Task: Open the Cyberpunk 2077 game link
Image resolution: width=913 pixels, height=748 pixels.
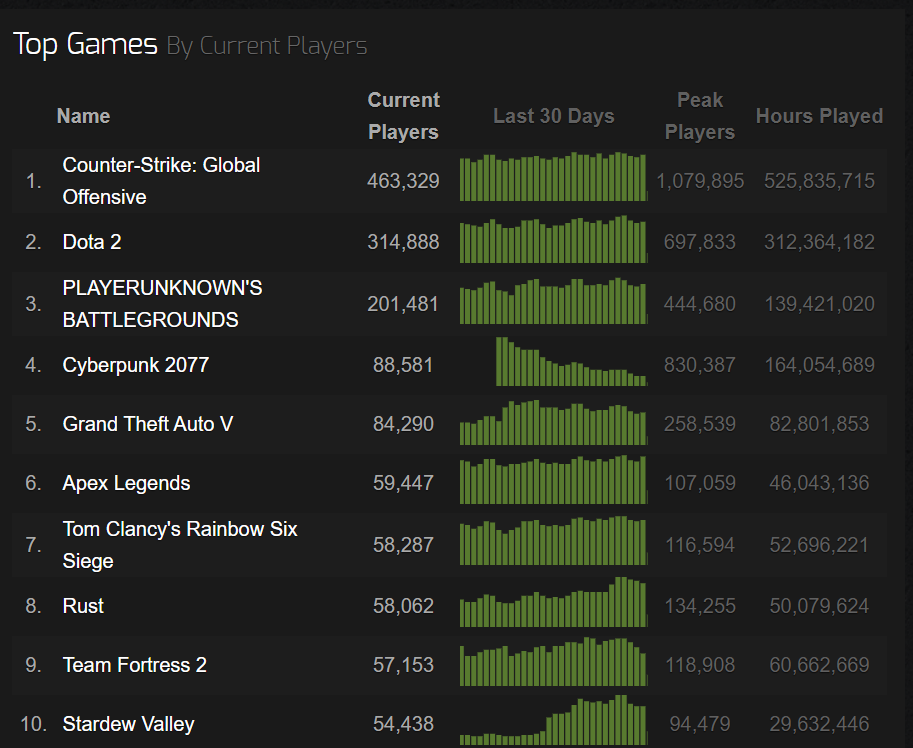Action: (136, 365)
